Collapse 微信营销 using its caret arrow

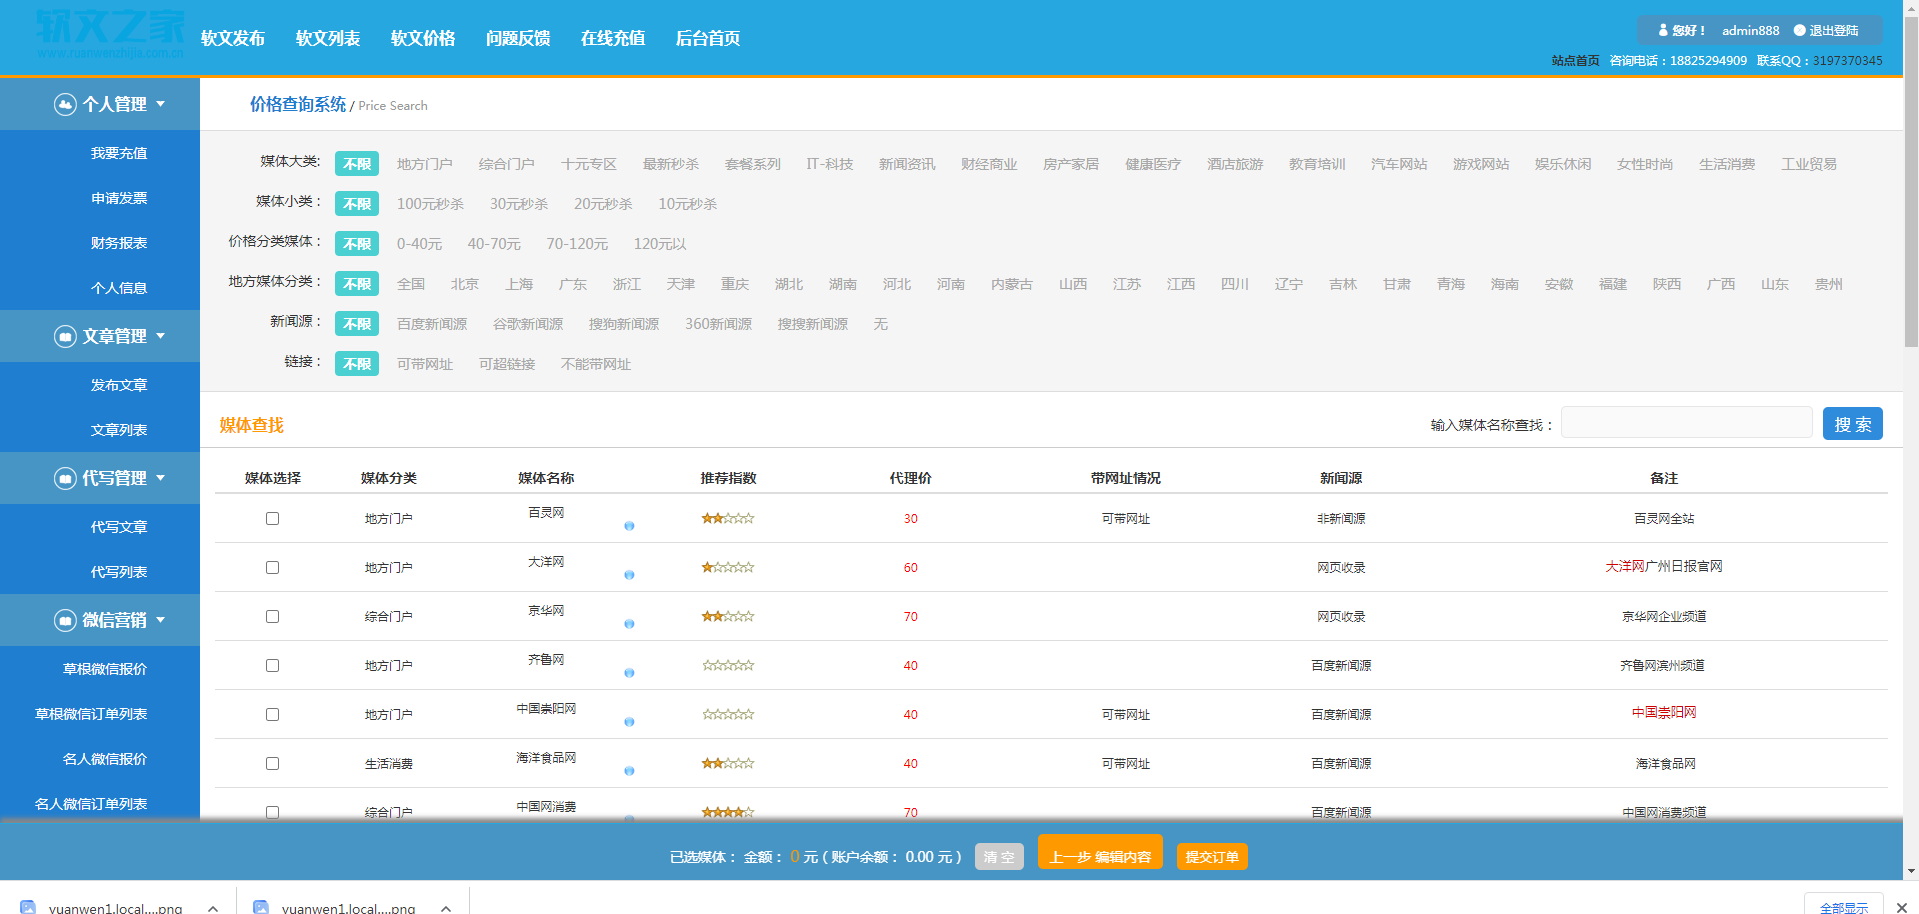(161, 620)
